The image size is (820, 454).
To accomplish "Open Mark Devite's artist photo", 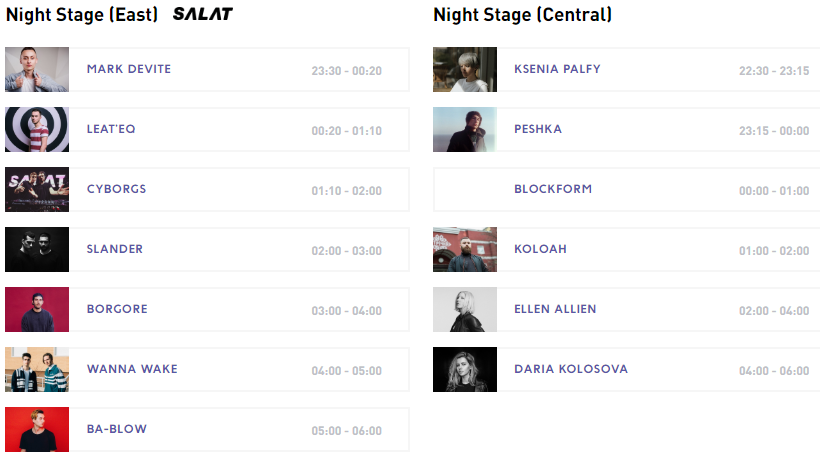I will 37,70.
